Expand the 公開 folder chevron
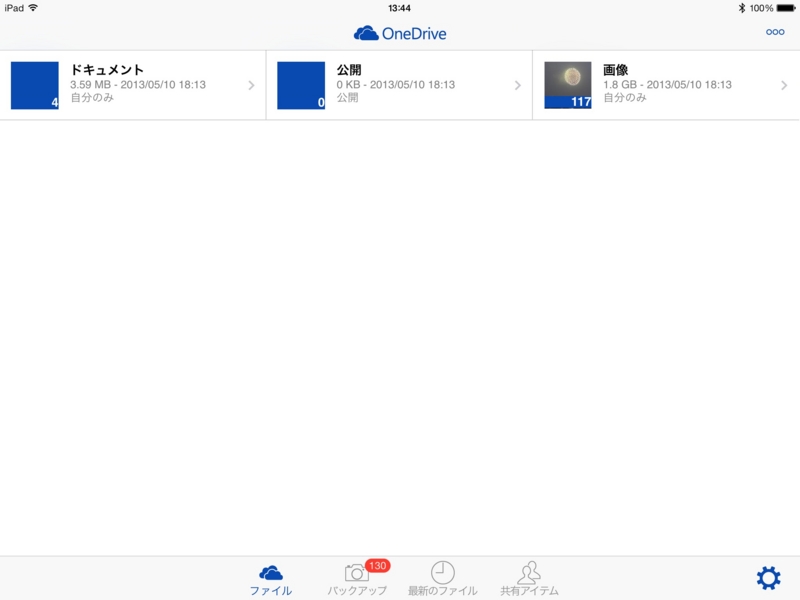The height and width of the screenshot is (600, 800). point(520,84)
